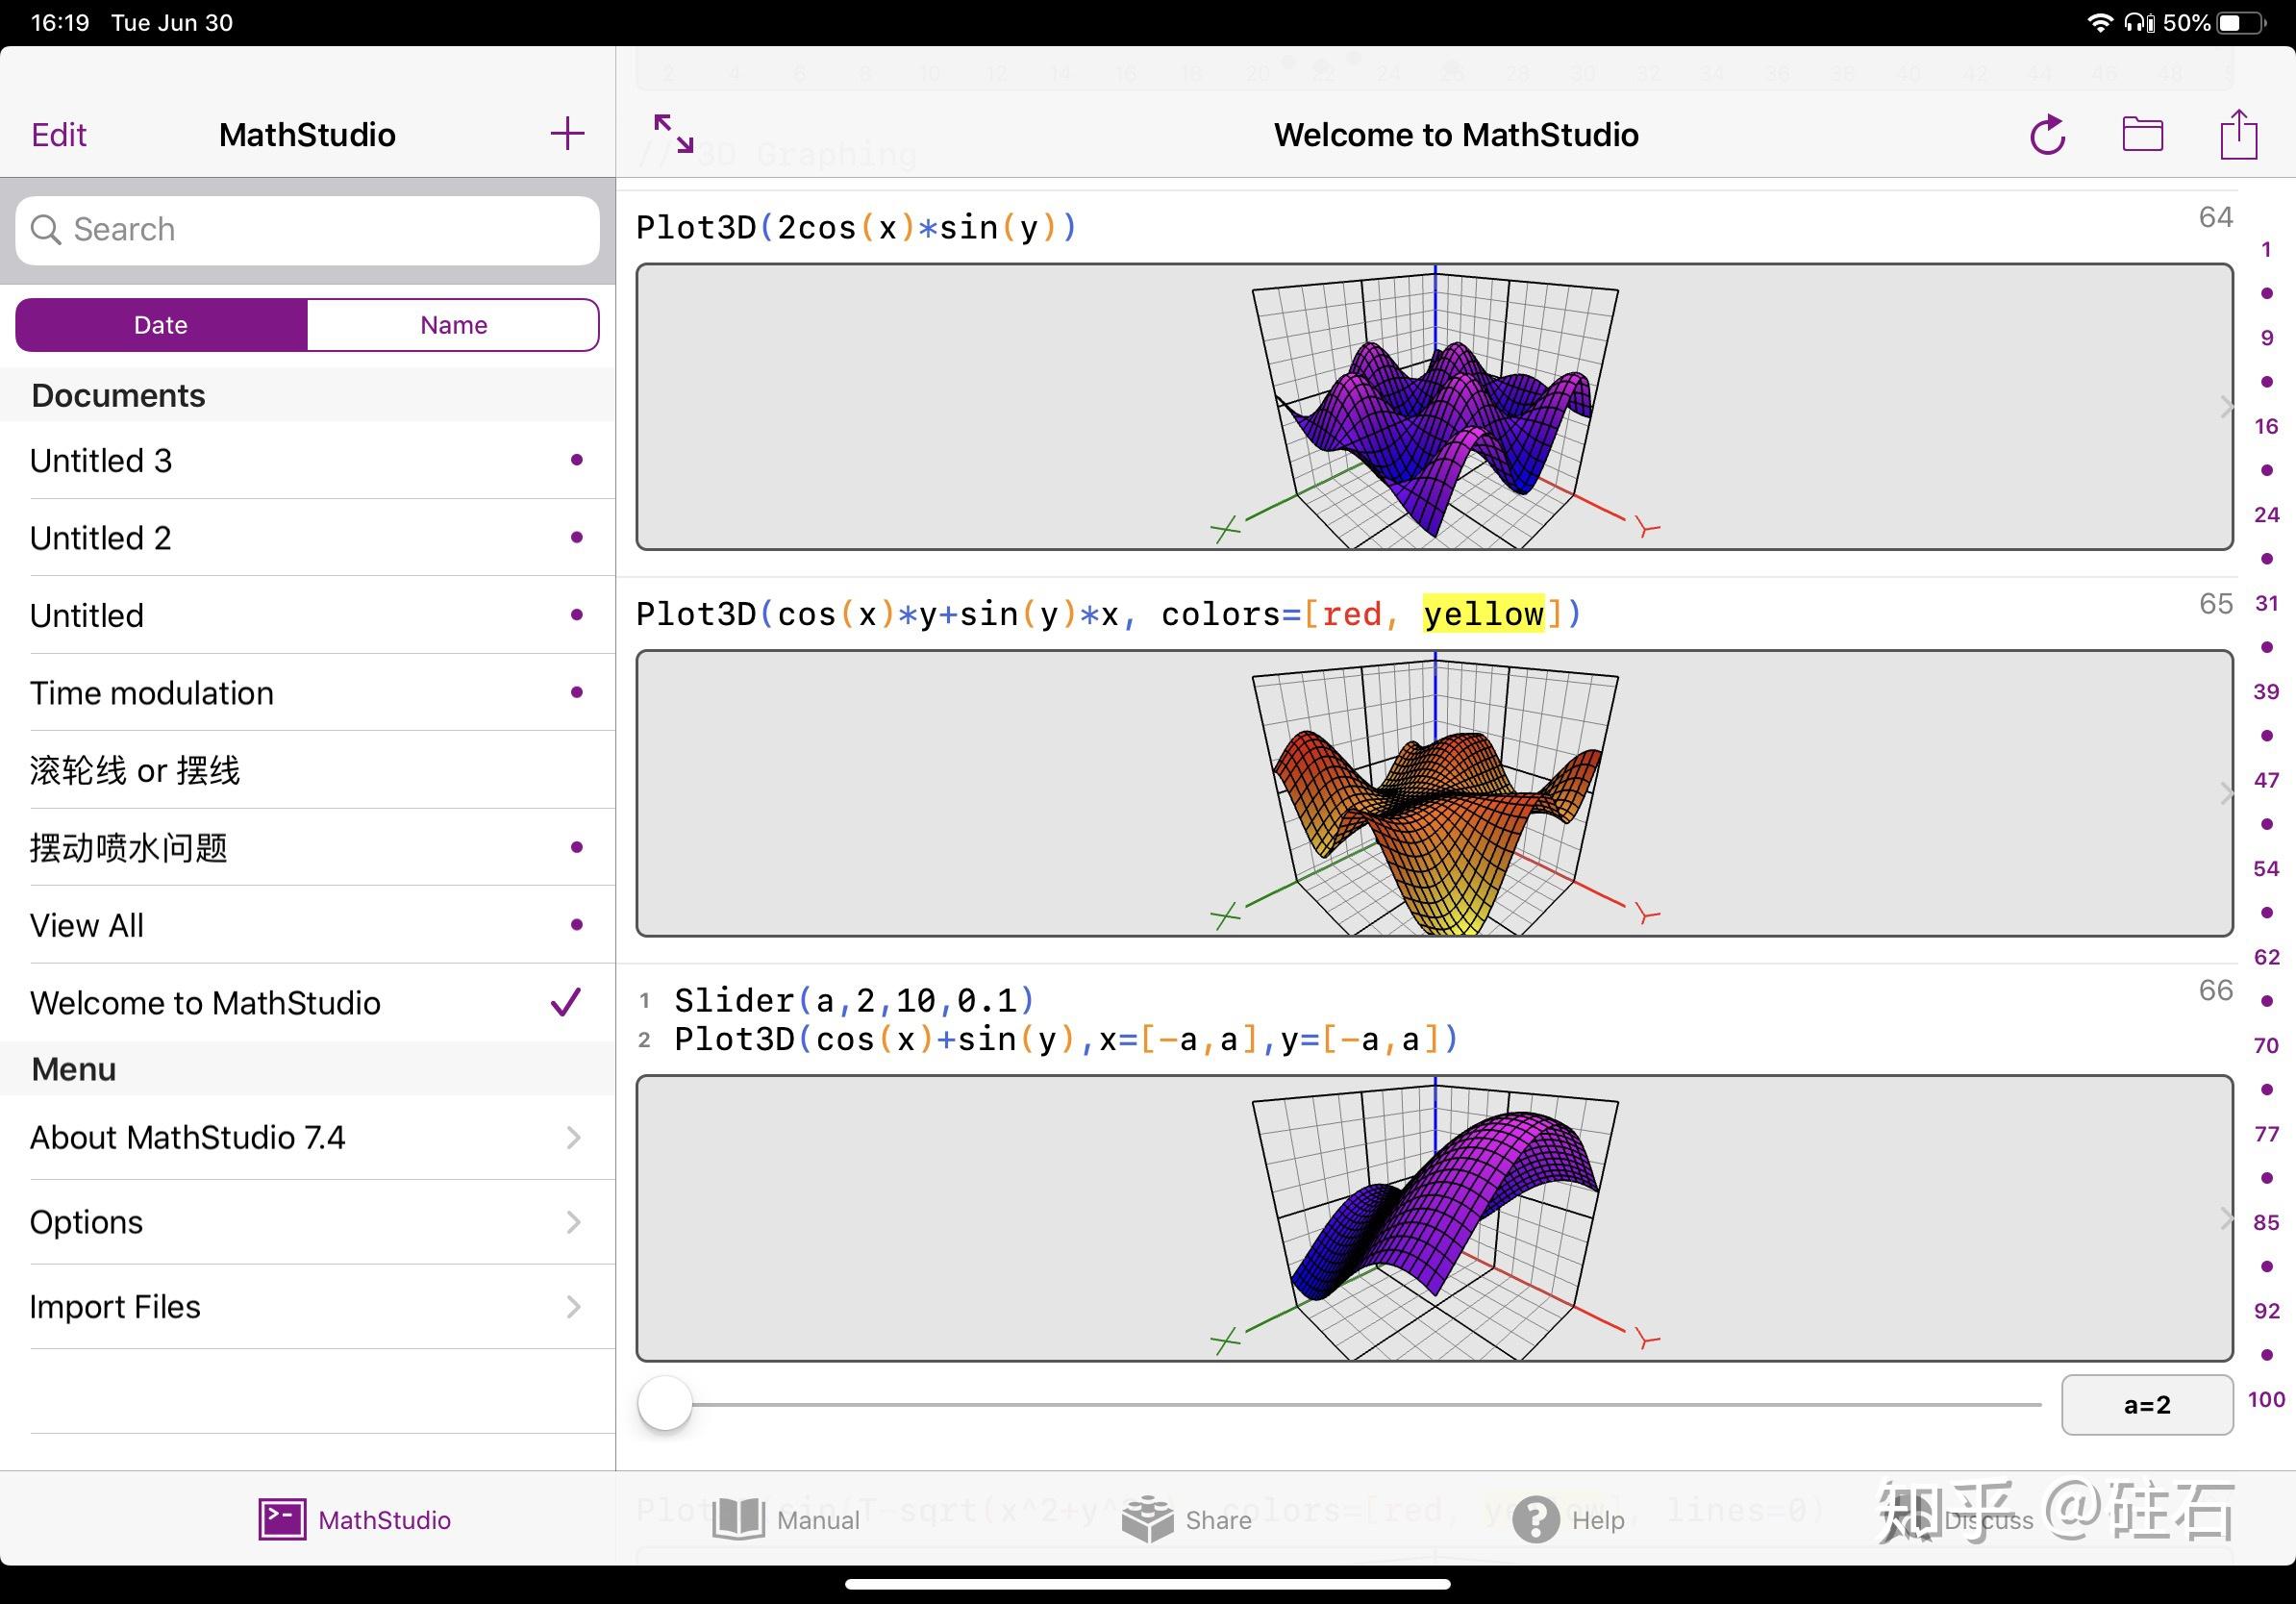This screenshot has width=2296, height=1604.
Task: Open the Share brick icon tab
Action: point(1148,1519)
